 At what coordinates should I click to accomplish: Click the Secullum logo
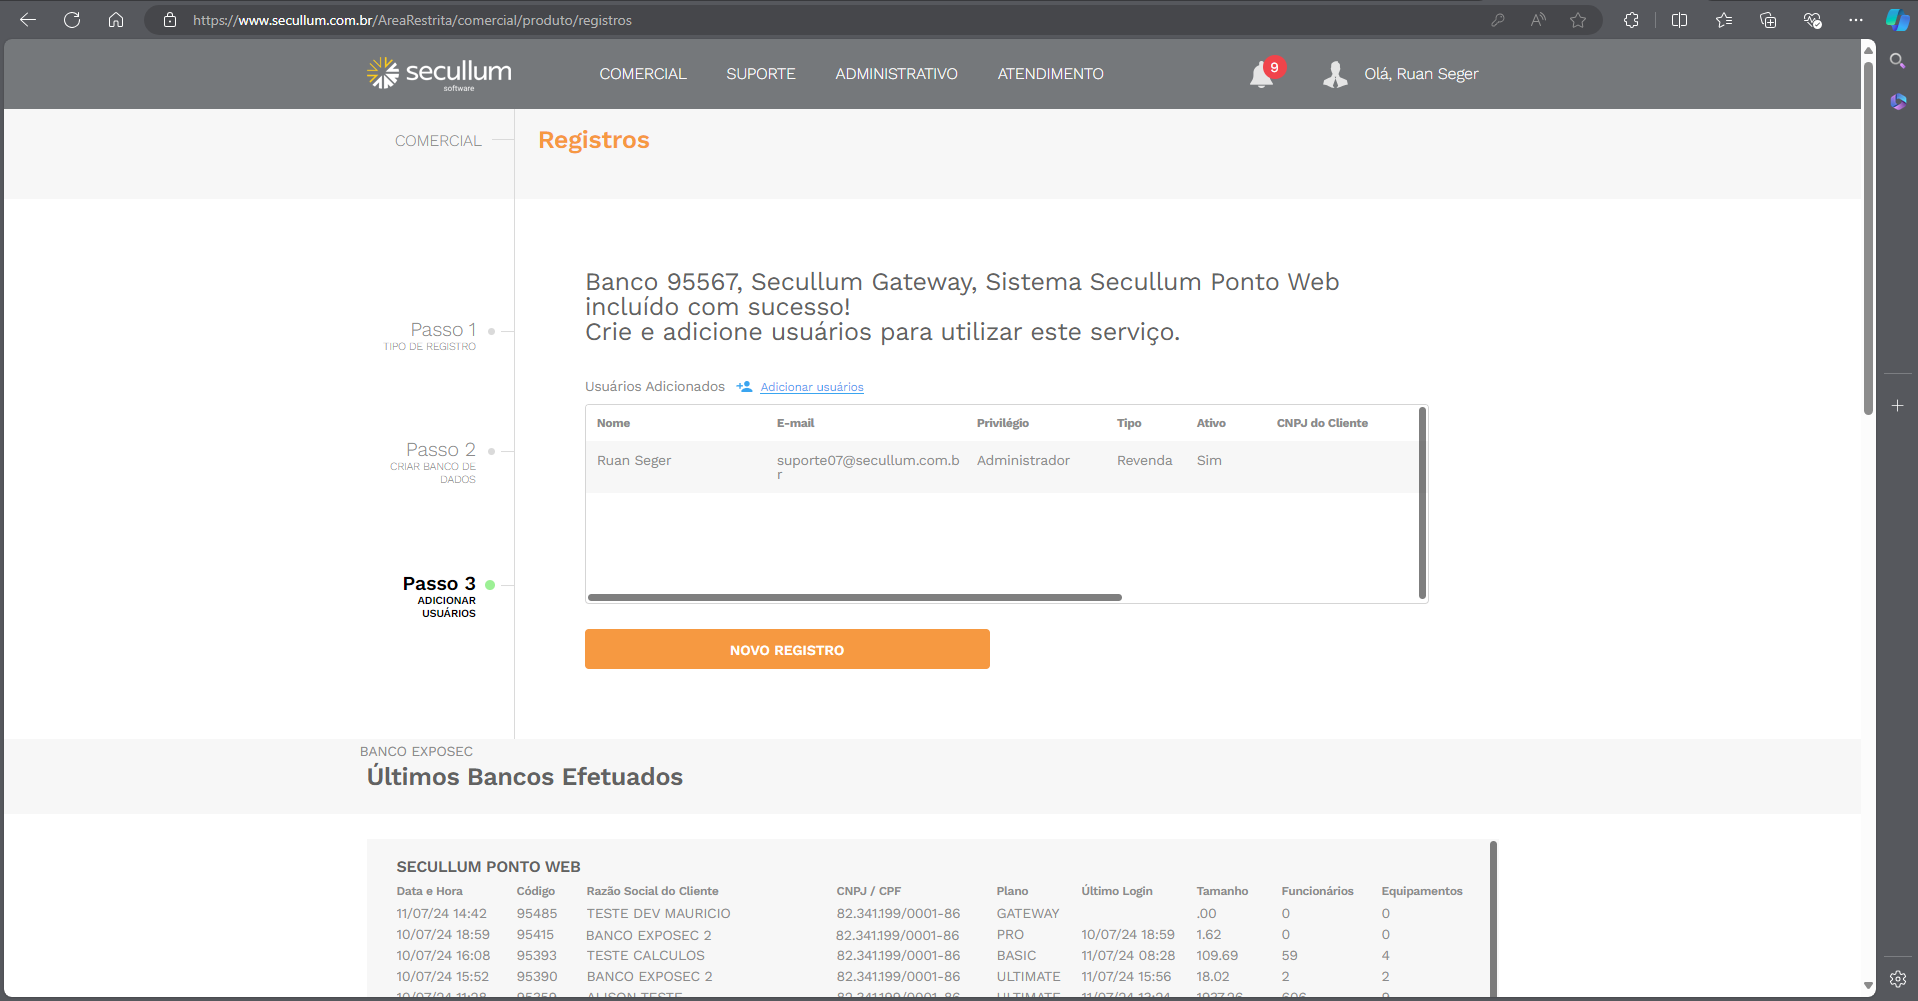(439, 73)
